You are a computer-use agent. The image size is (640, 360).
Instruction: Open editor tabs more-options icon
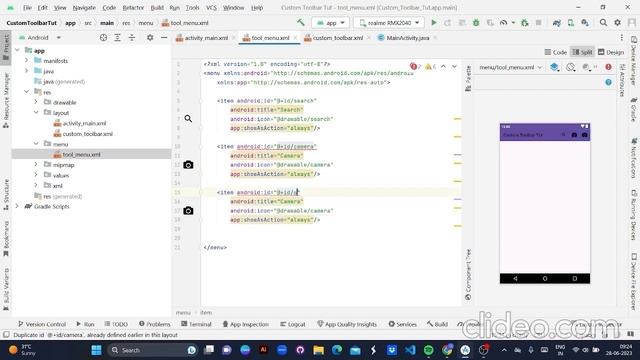click(622, 38)
